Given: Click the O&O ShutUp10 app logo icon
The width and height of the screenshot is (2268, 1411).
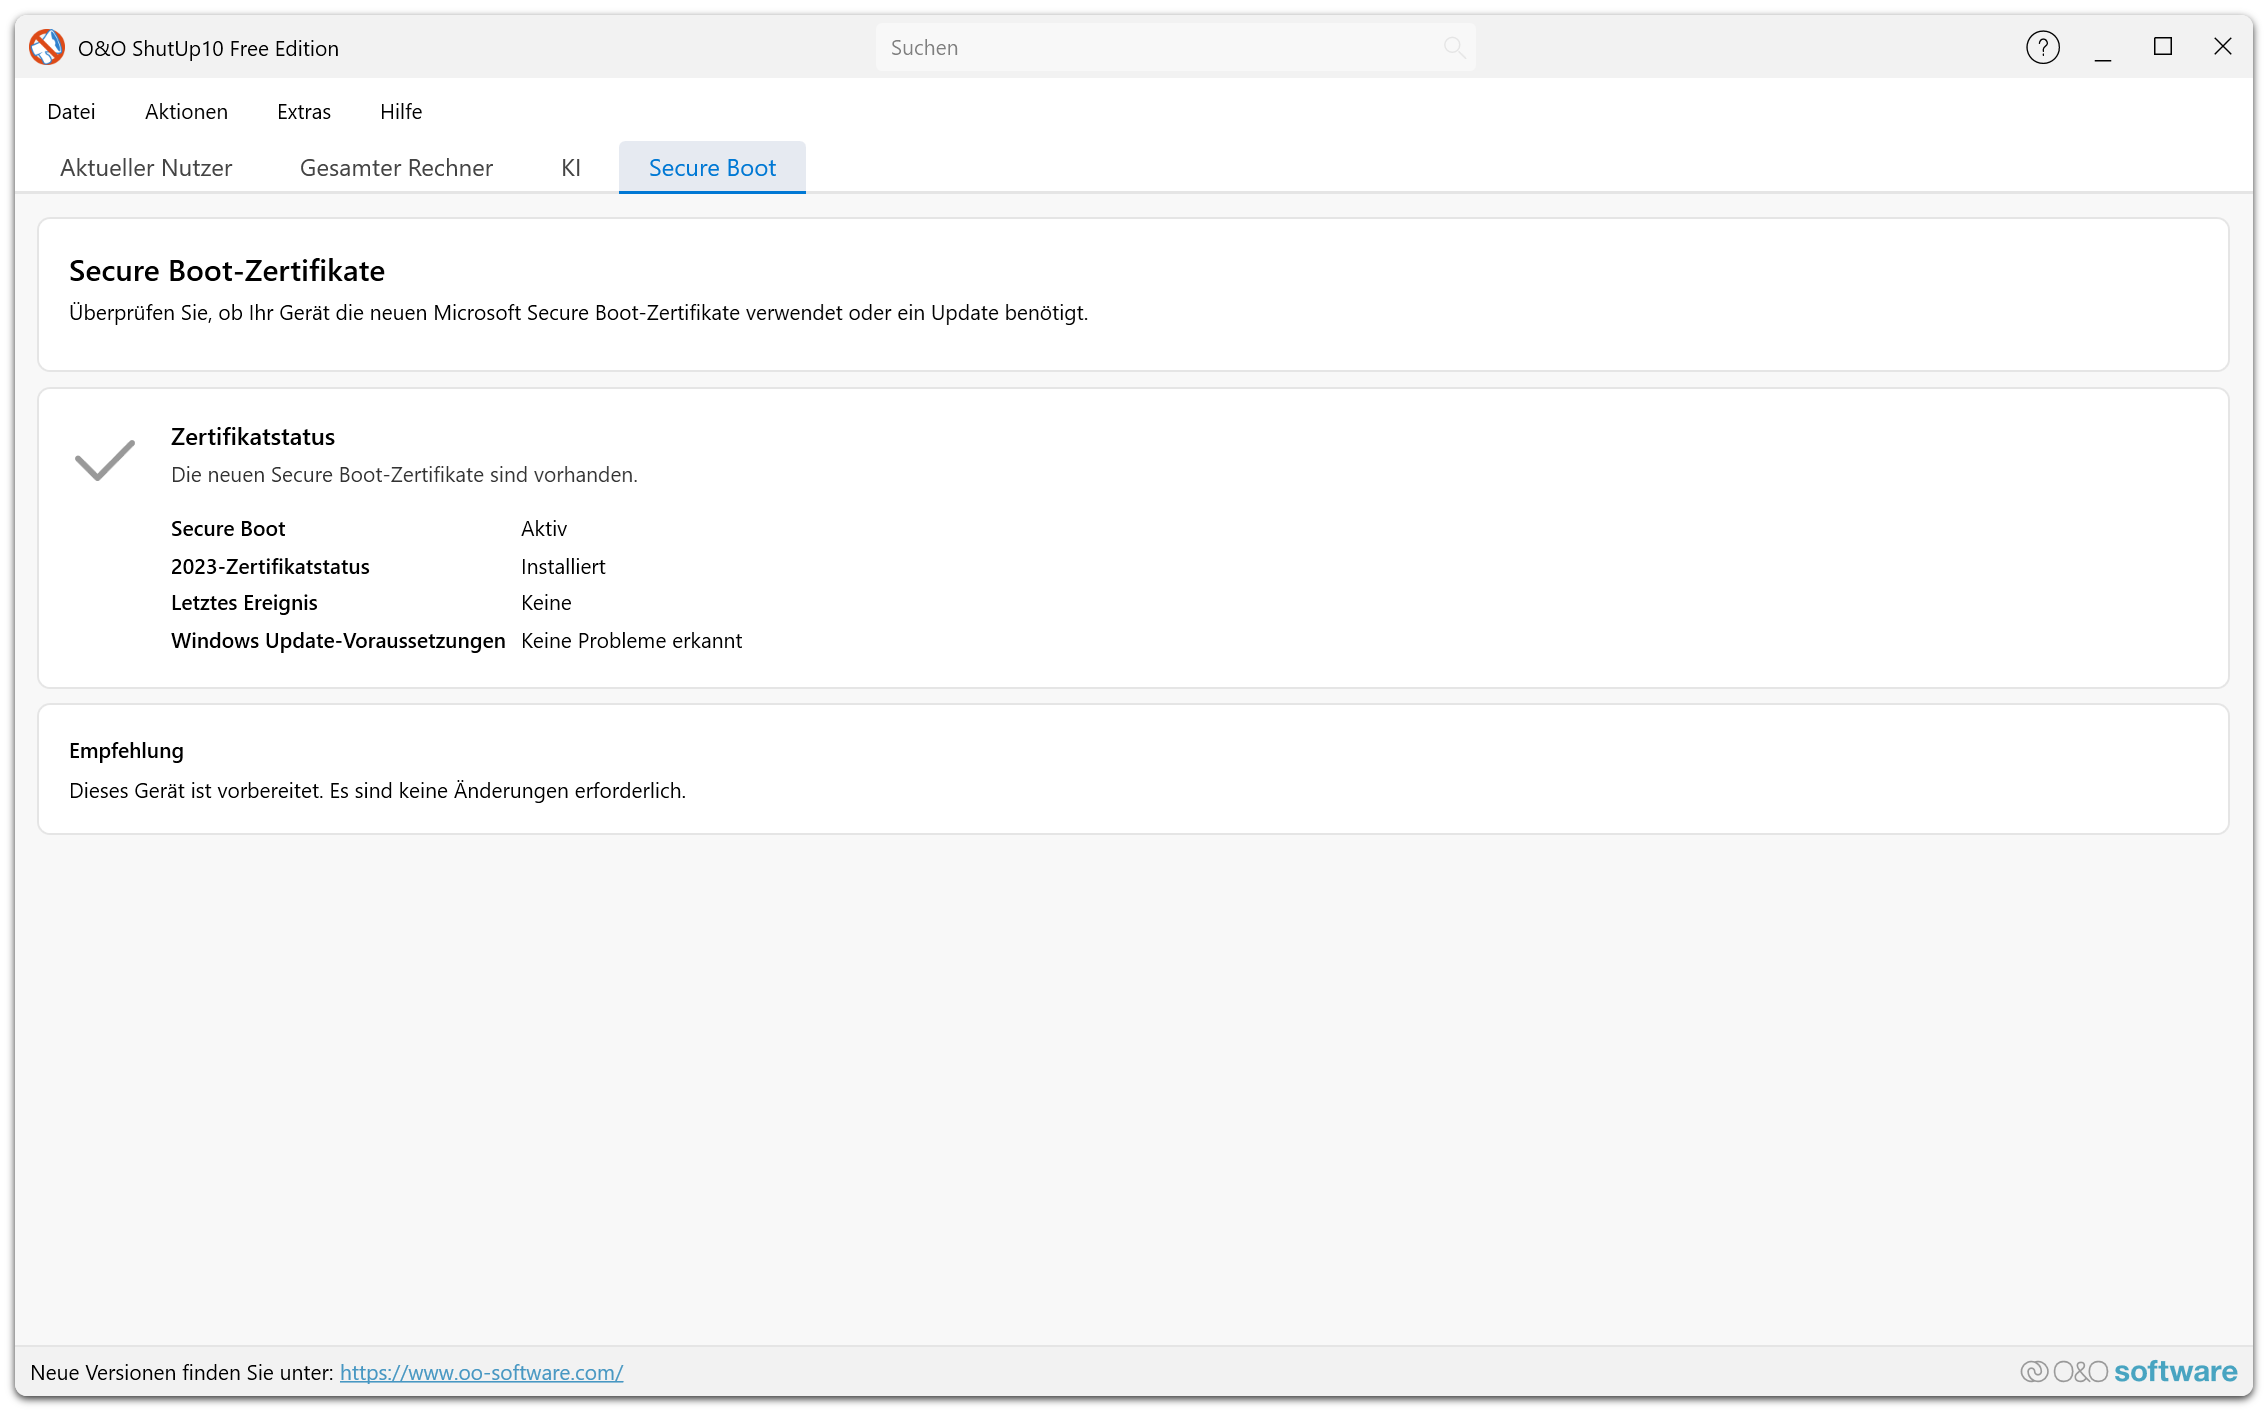Looking at the screenshot, I should tap(47, 47).
